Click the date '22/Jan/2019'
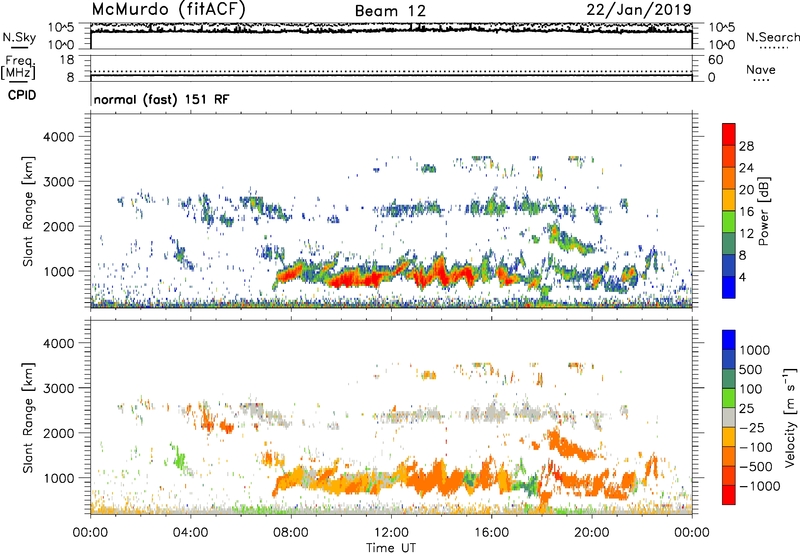Viewport: 800px width, 554px height. point(639,9)
